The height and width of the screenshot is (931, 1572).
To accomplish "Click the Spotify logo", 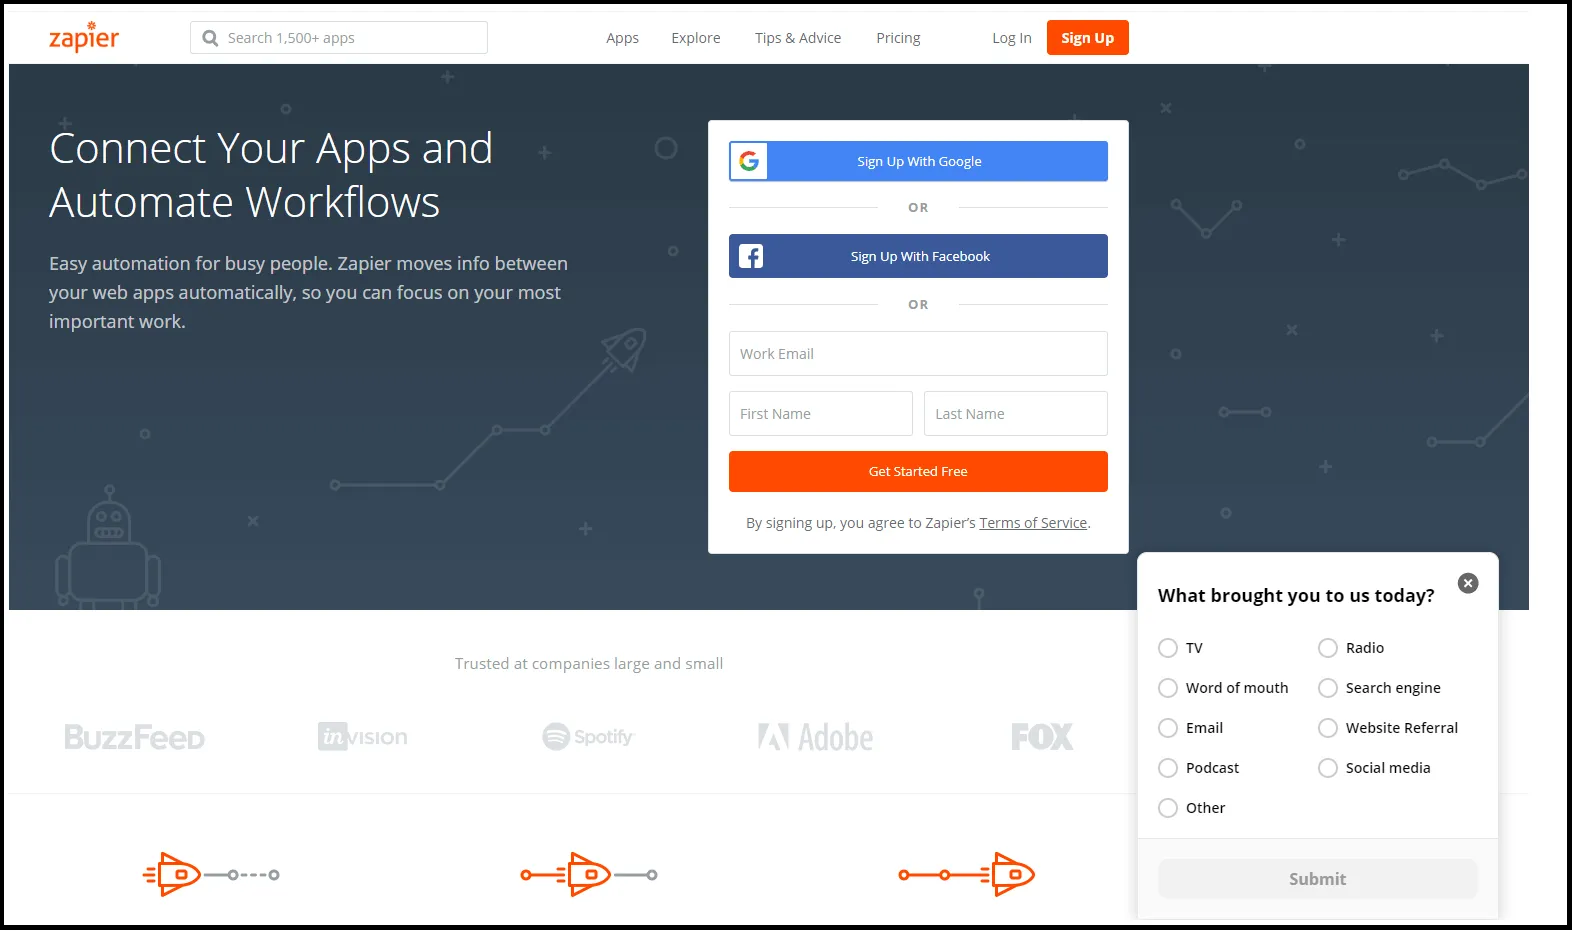I will (x=588, y=737).
